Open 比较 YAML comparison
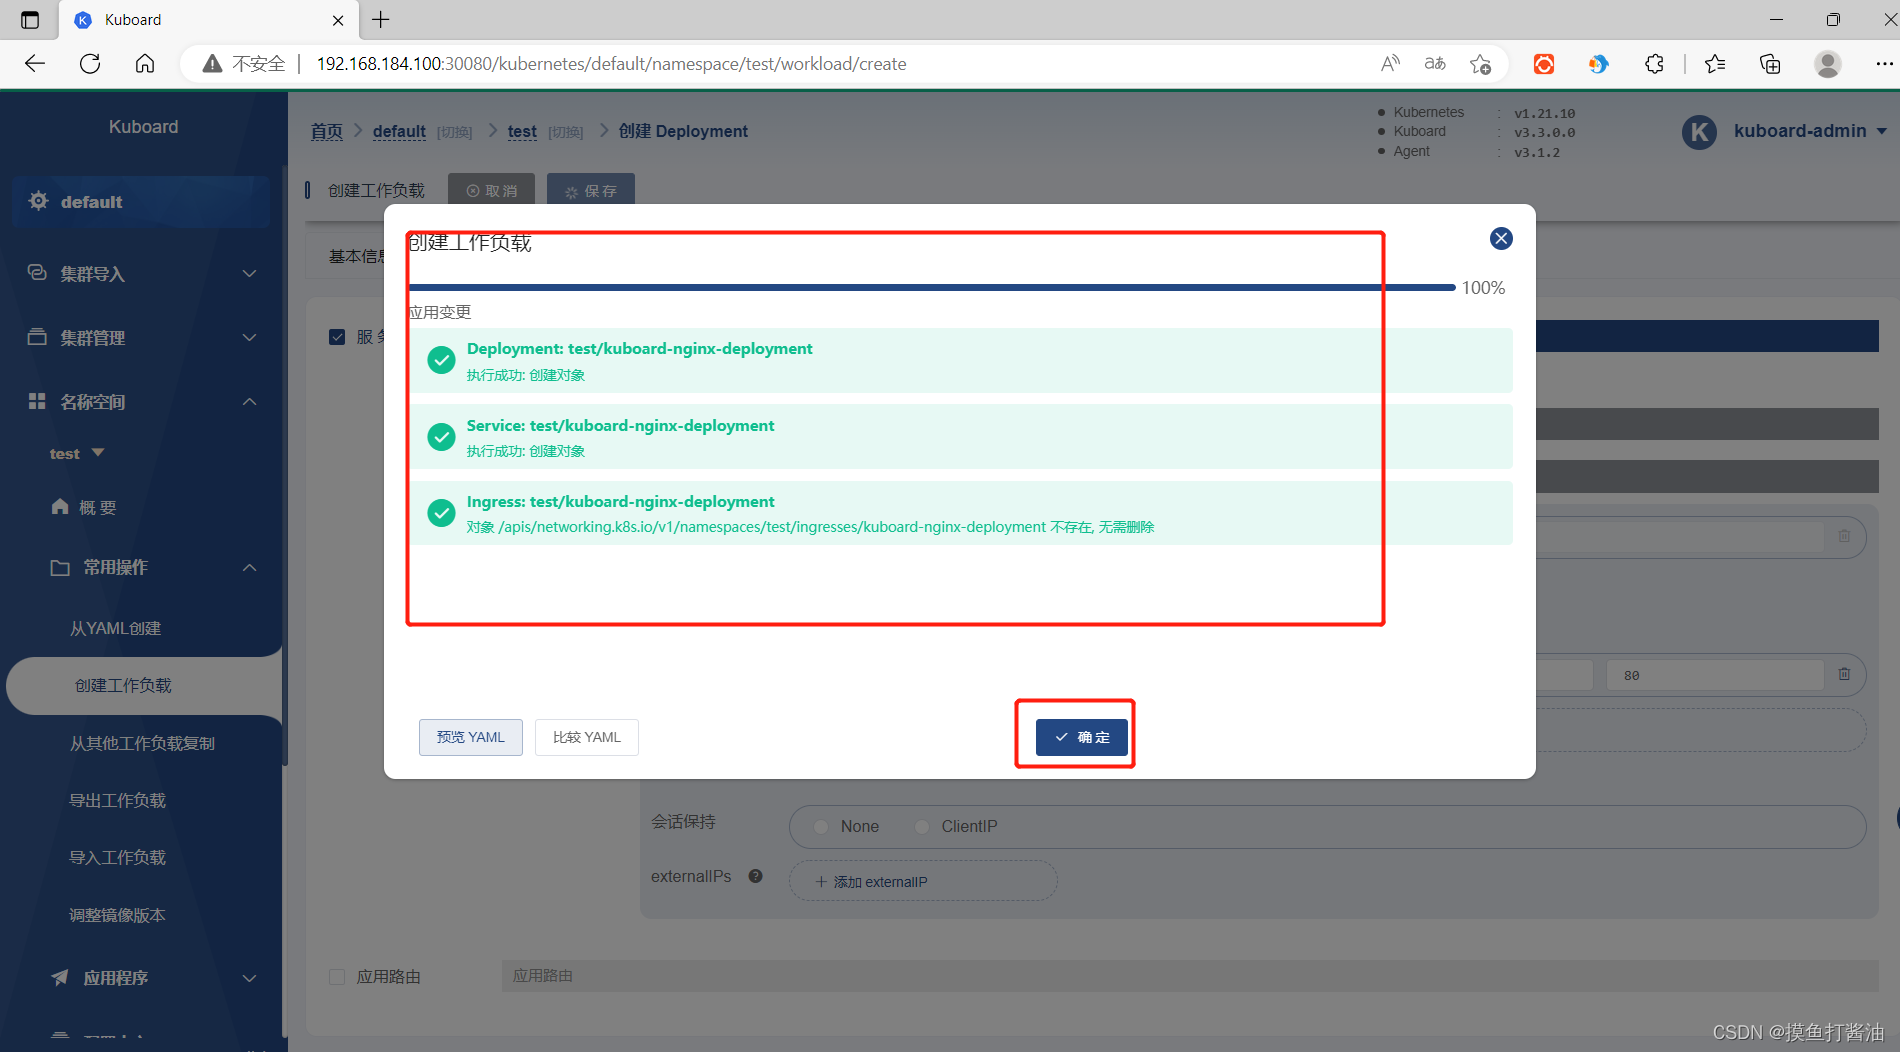 pyautogui.click(x=586, y=737)
